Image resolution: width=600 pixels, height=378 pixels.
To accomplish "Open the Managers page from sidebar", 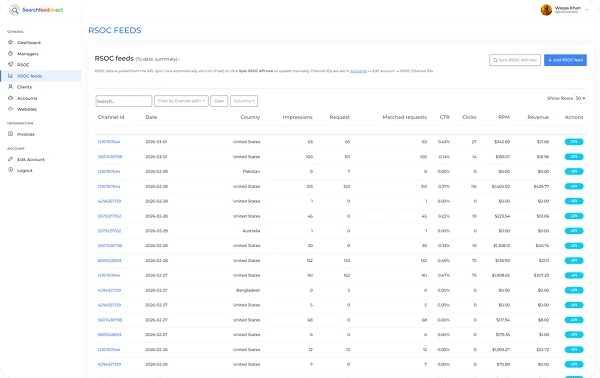I will pyautogui.click(x=28, y=54).
